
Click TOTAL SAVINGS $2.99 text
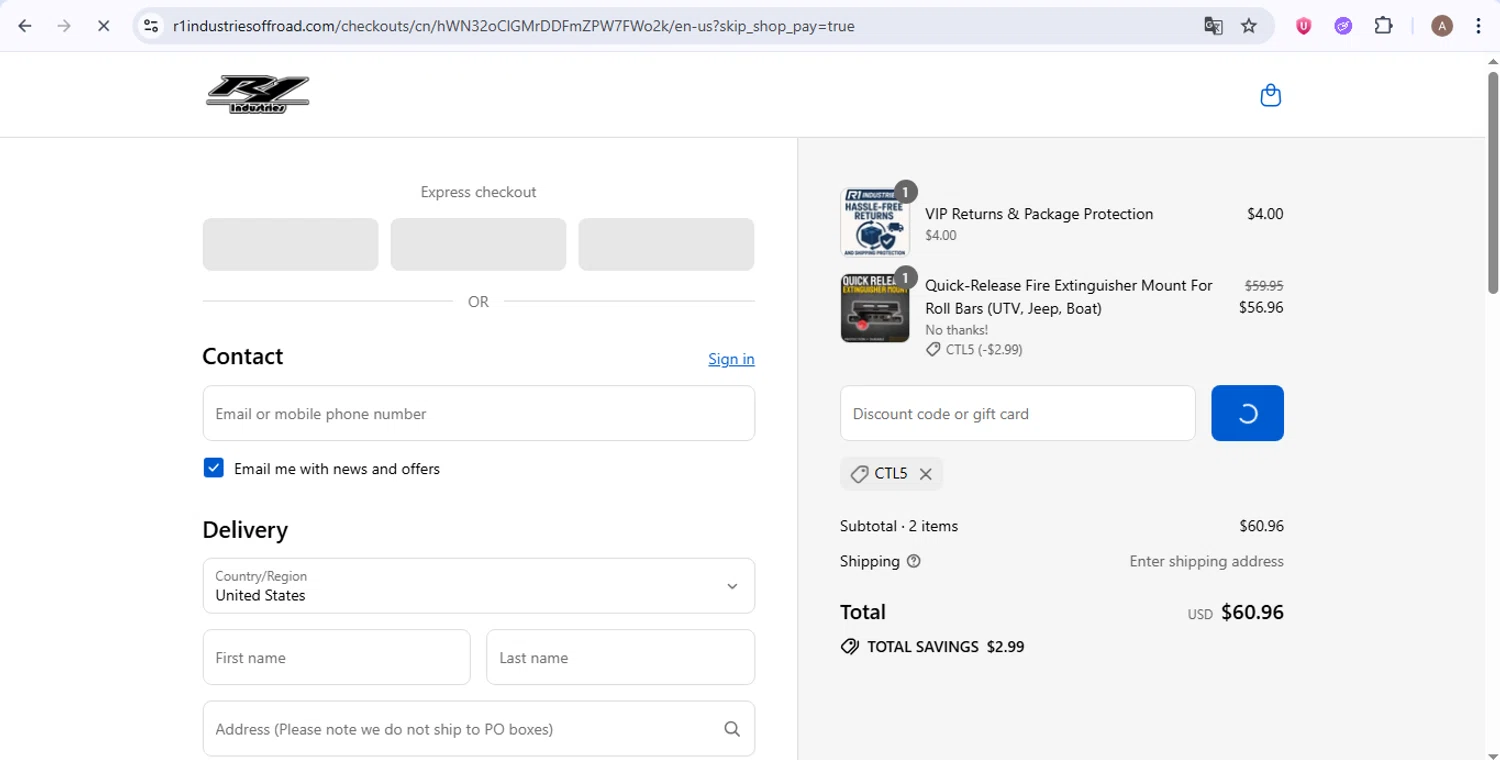click(945, 647)
